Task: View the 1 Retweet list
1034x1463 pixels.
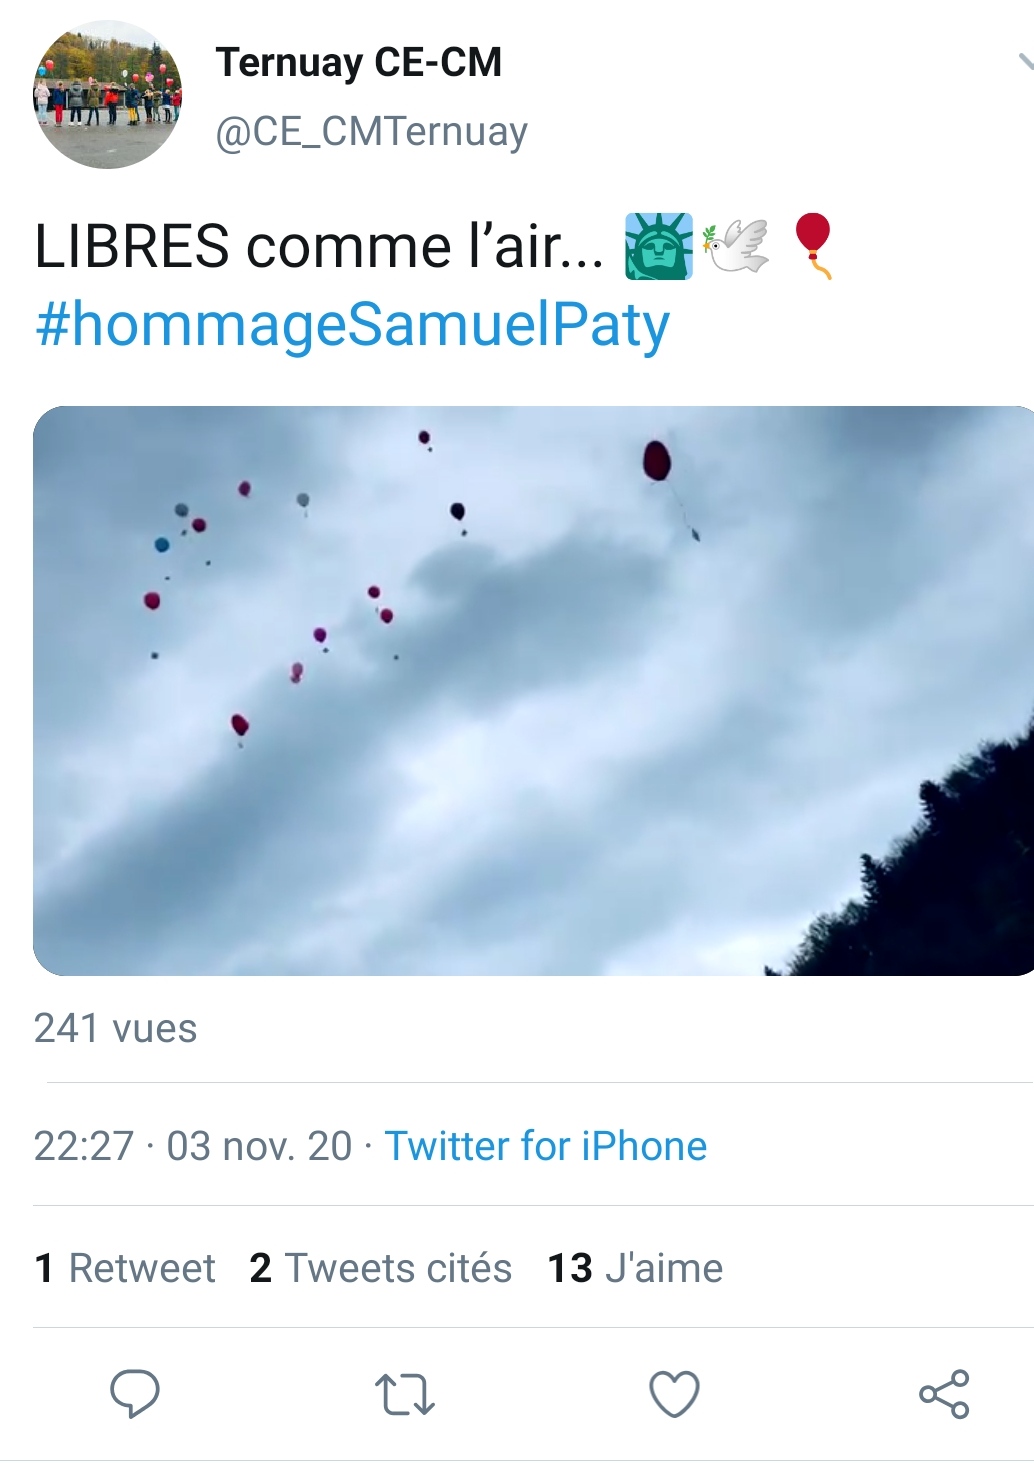Action: pyautogui.click(x=125, y=1268)
